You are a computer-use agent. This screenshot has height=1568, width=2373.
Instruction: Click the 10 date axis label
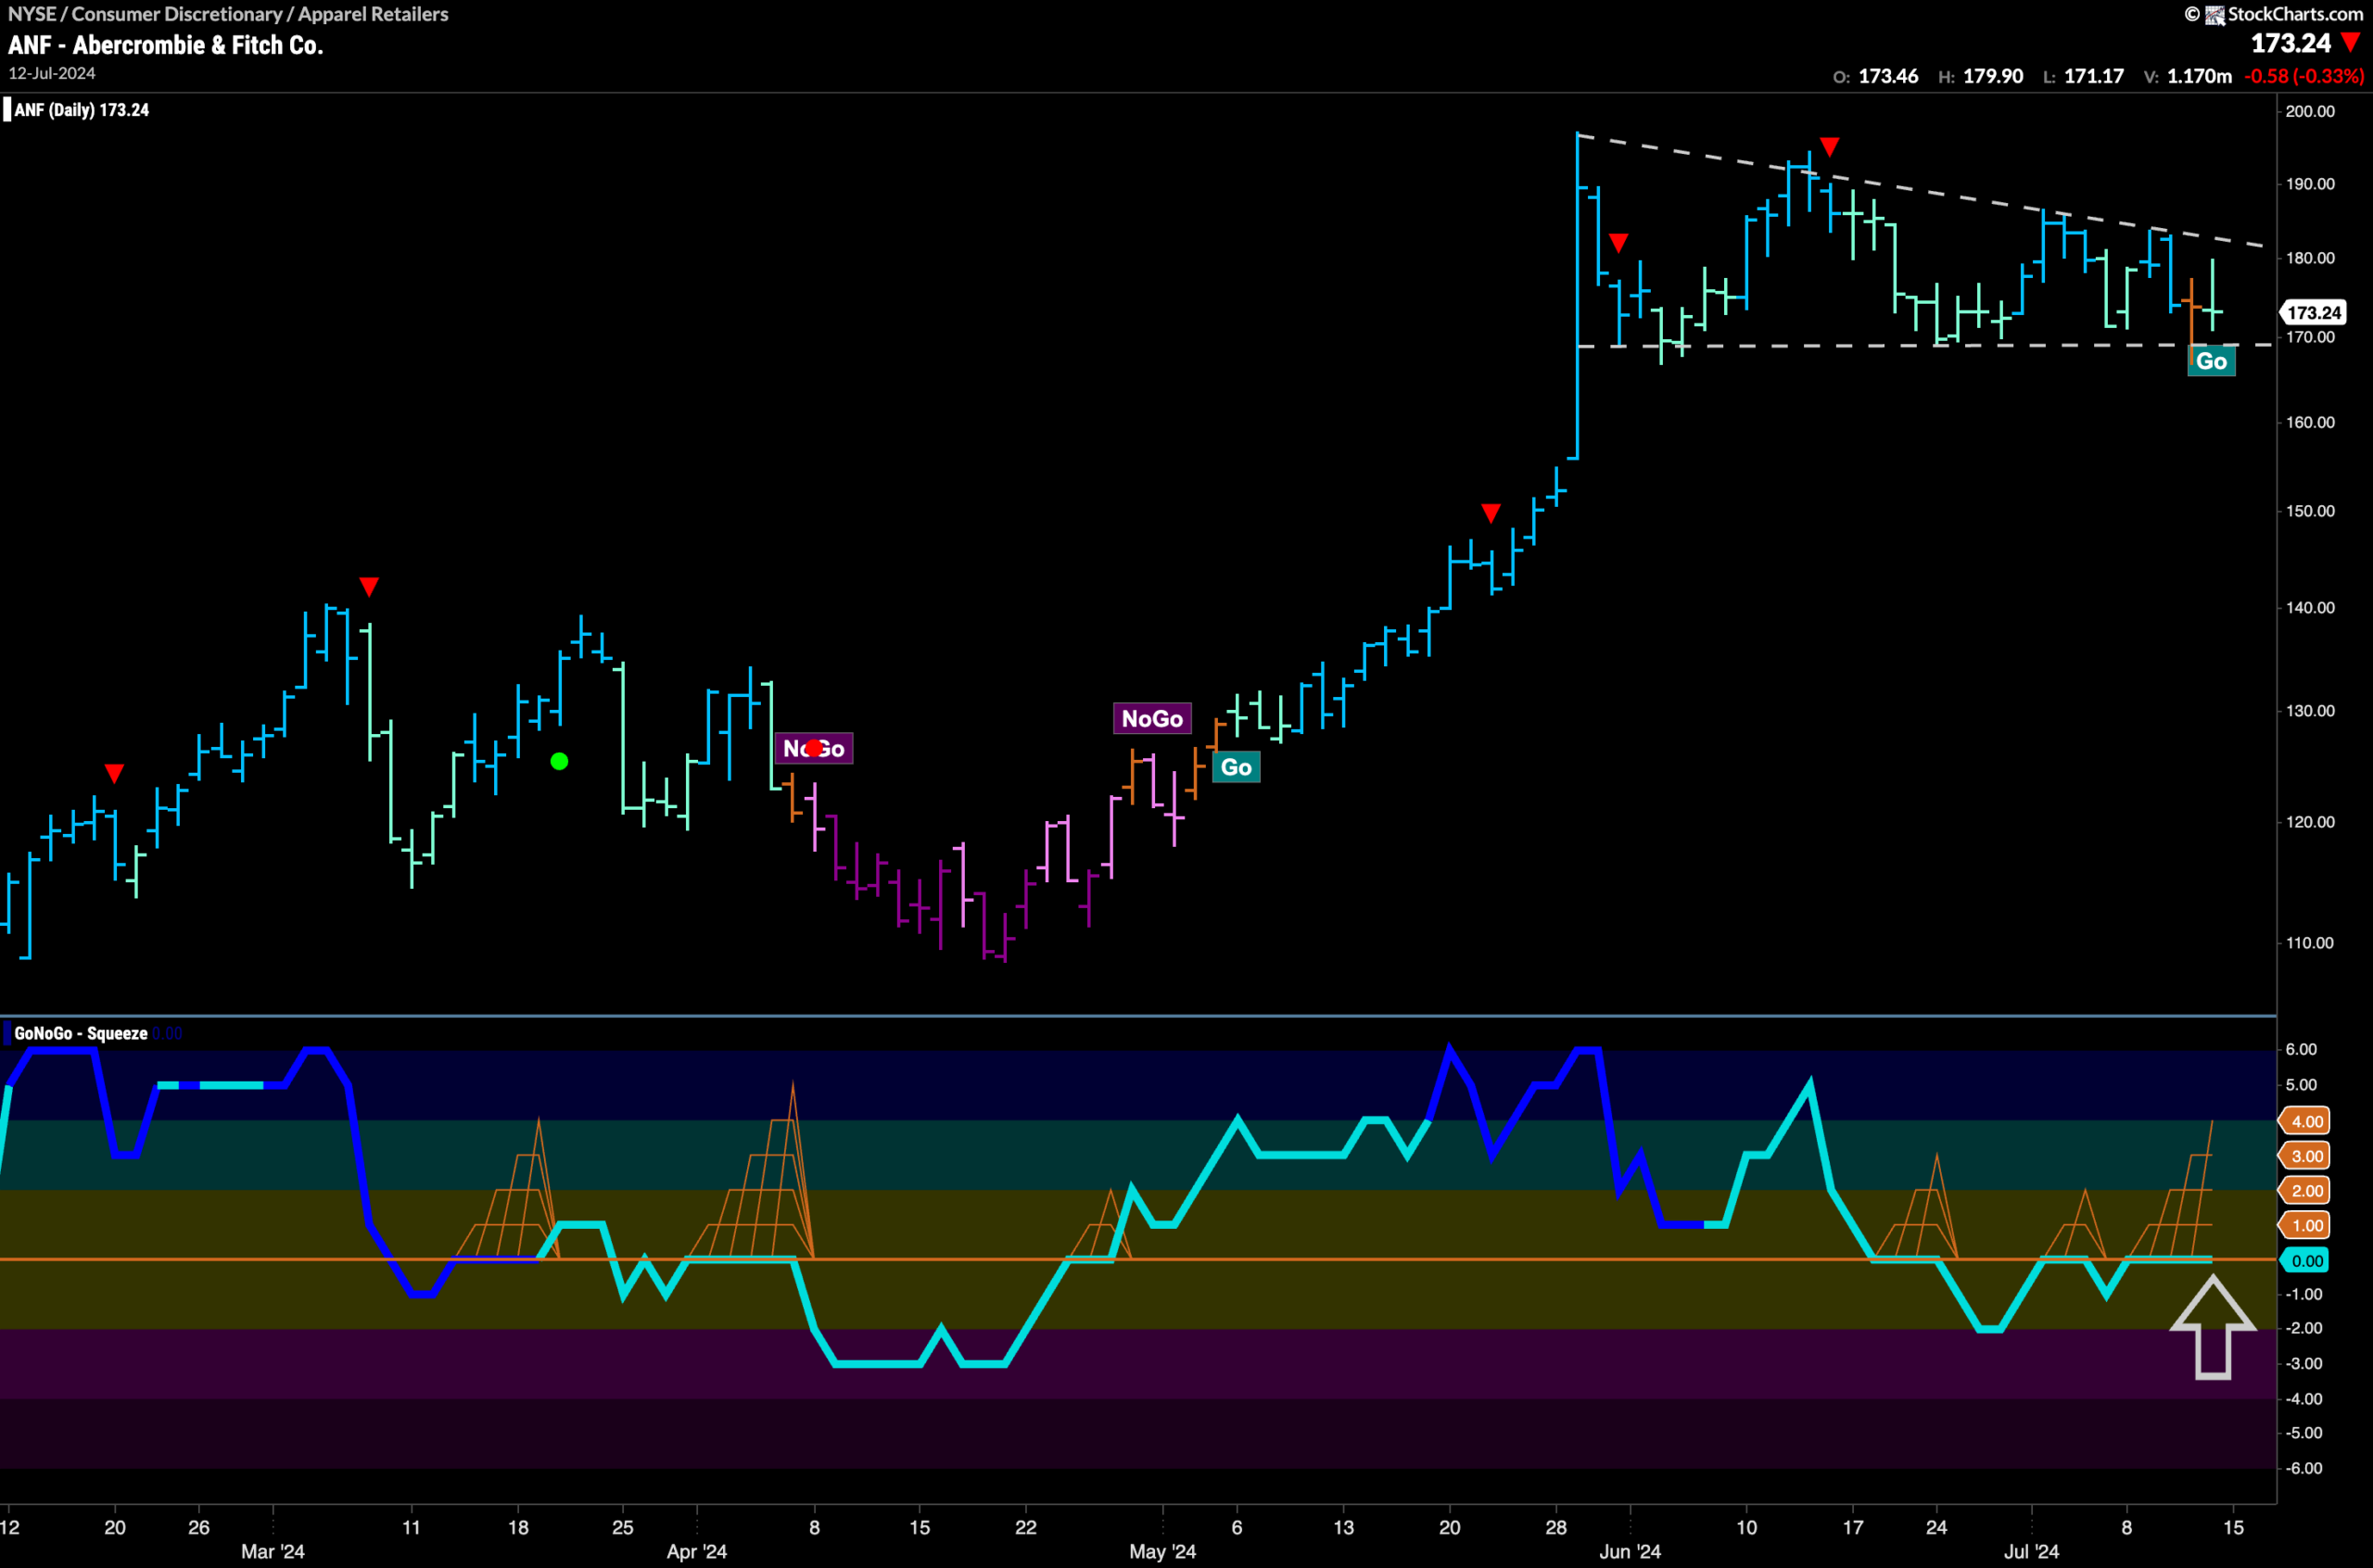(x=1747, y=1527)
